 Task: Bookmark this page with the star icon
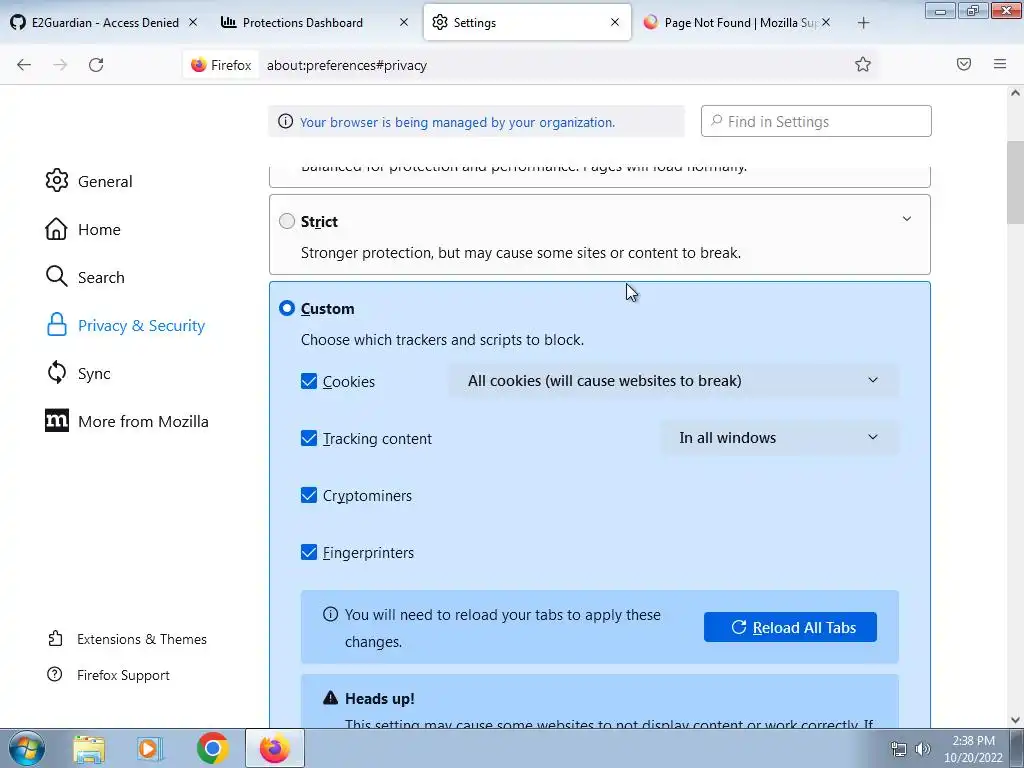click(x=863, y=64)
